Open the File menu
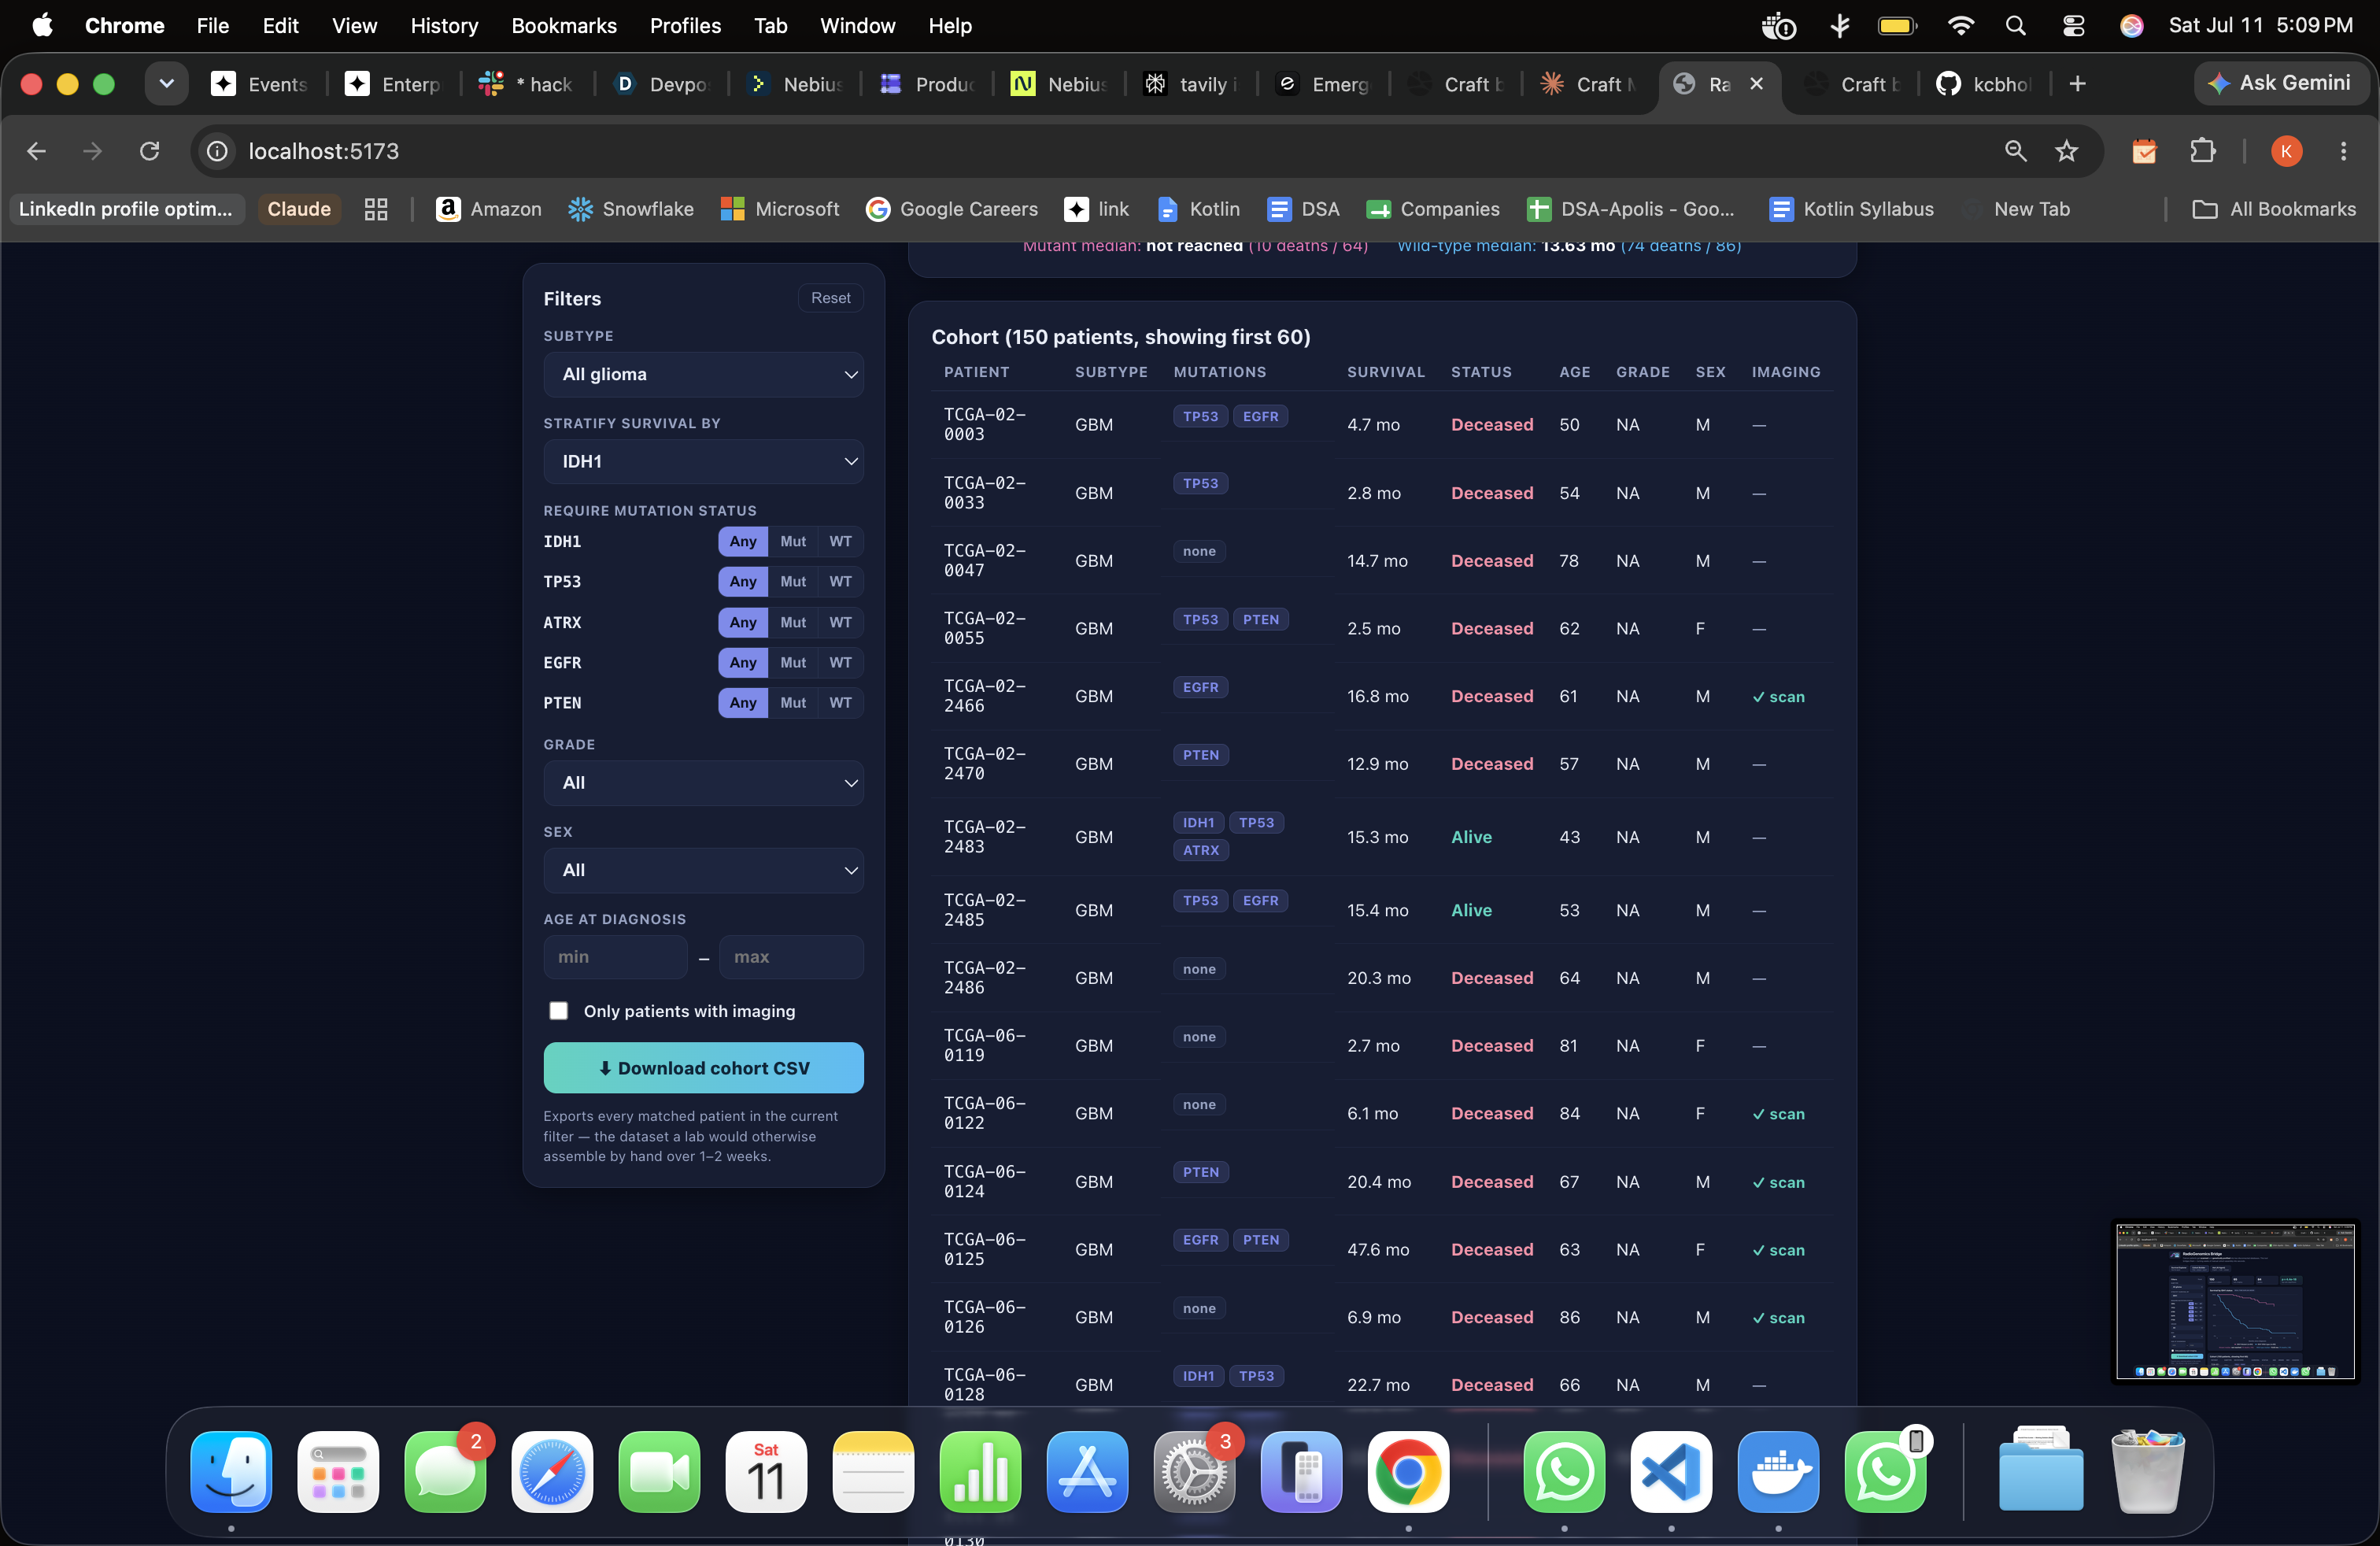This screenshot has height=1546, width=2380. click(x=212, y=26)
